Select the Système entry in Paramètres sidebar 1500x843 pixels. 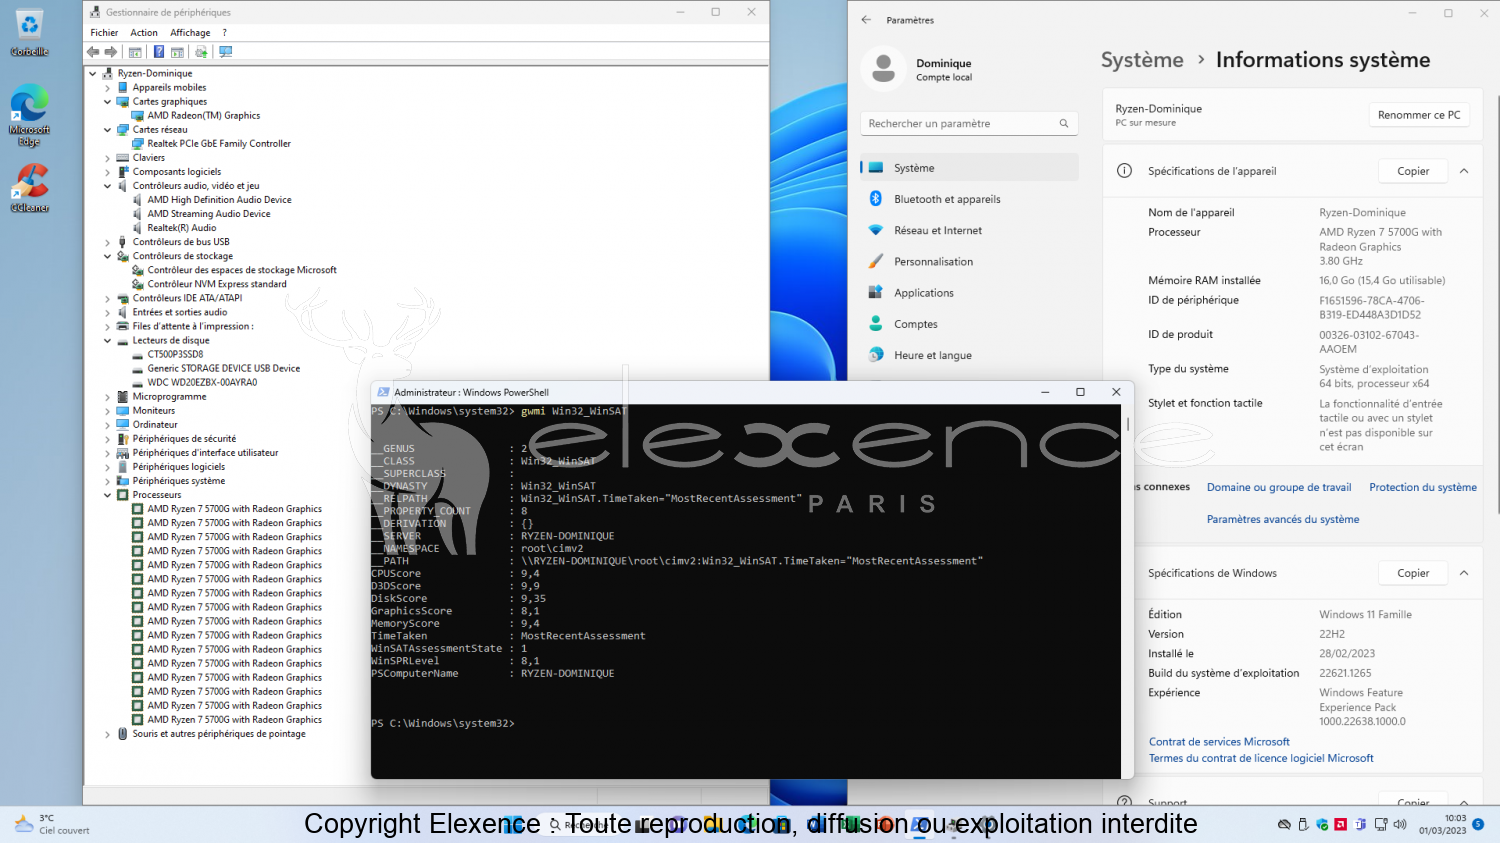[969, 168]
